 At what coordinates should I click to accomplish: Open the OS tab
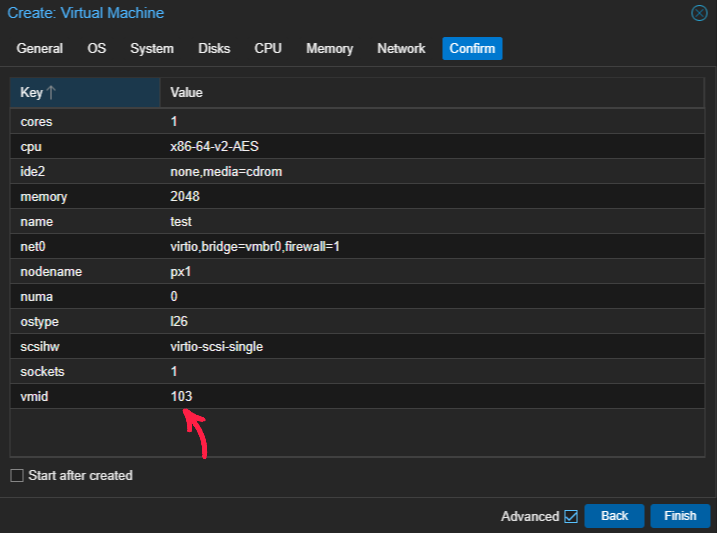[96, 48]
